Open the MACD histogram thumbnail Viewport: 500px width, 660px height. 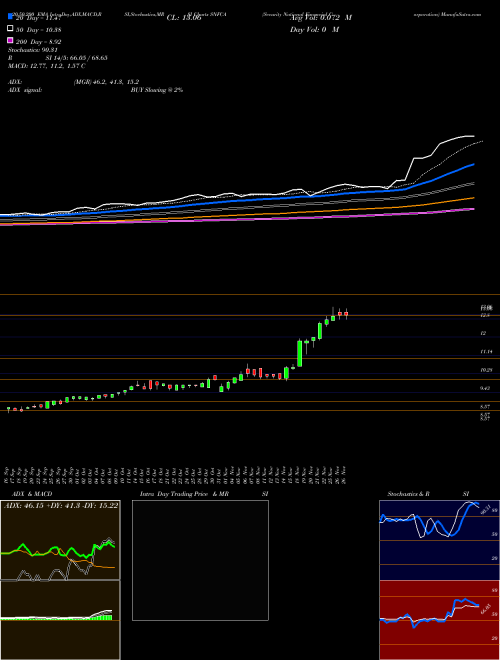[60, 620]
